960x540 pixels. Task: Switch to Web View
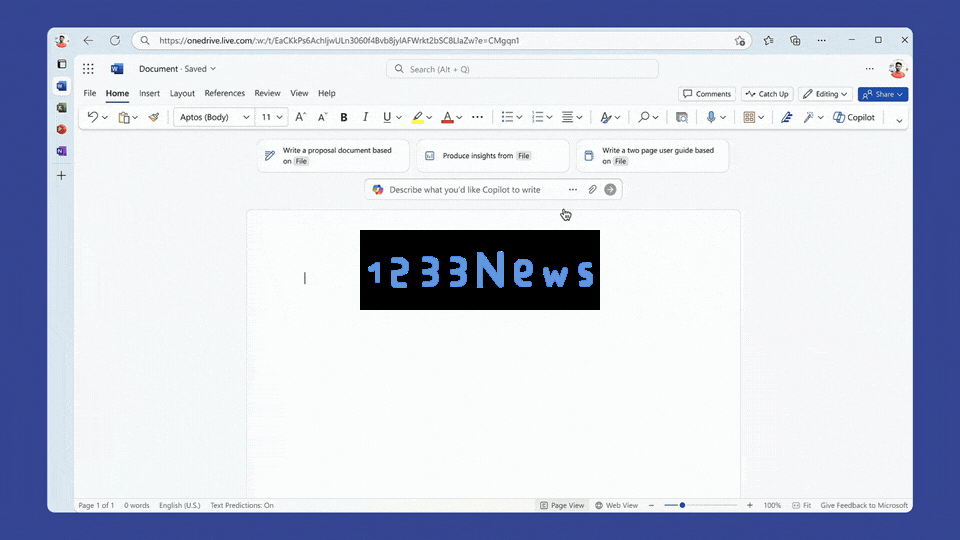click(x=617, y=505)
